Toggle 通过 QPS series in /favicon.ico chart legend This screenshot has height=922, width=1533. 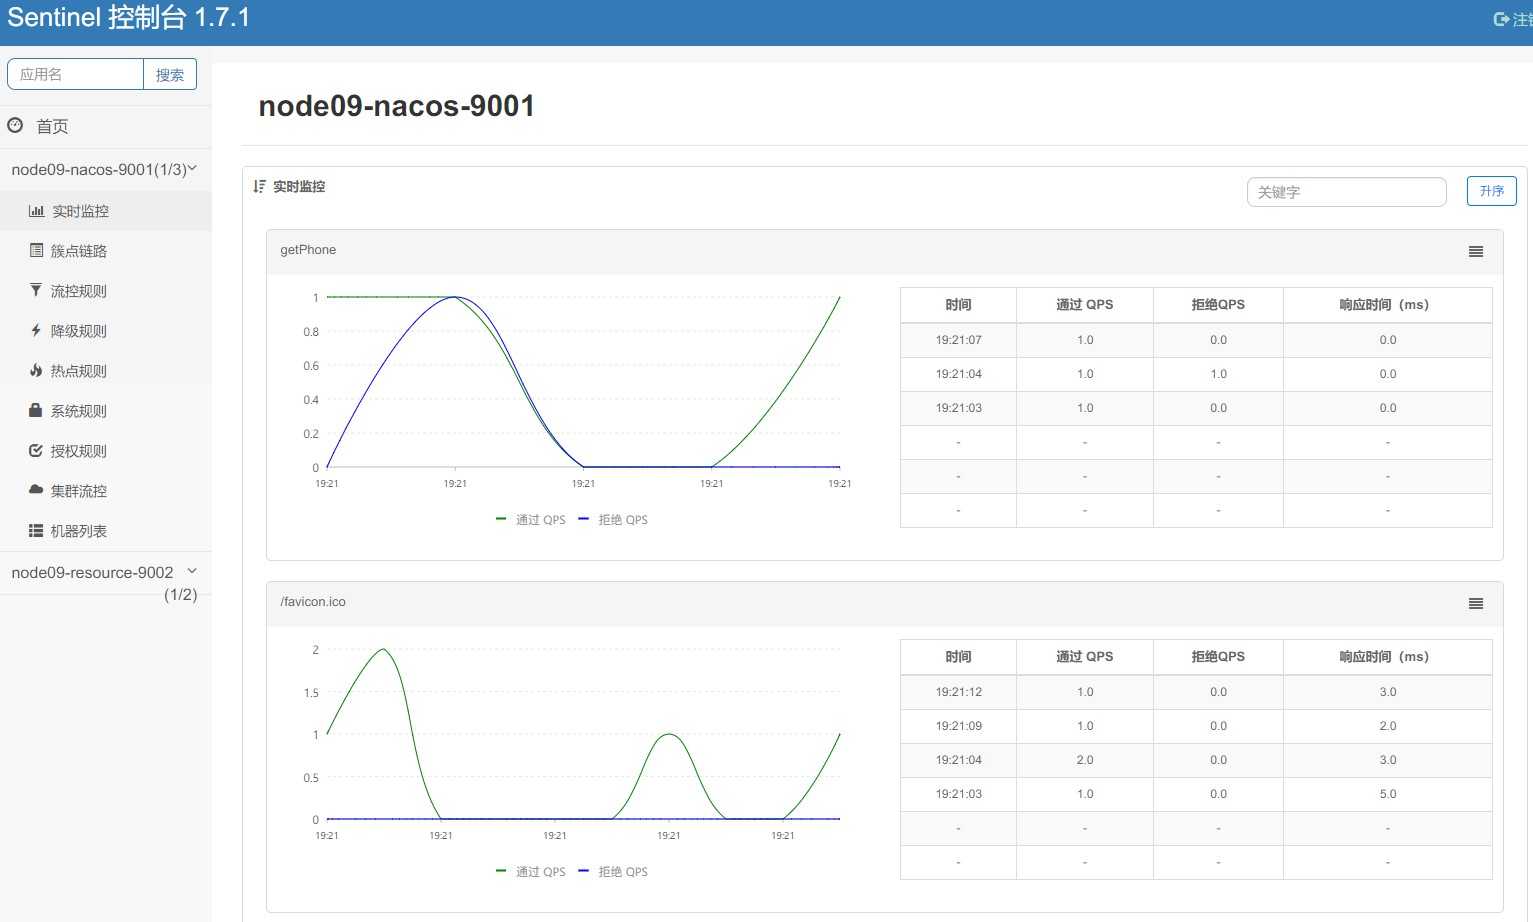click(531, 872)
